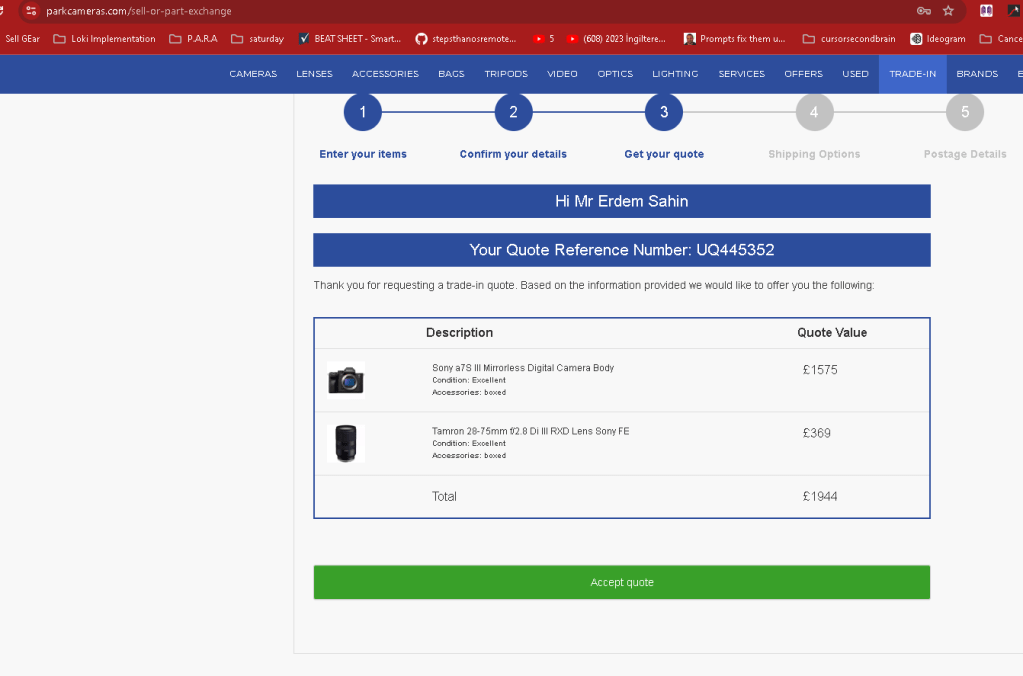1023x676 pixels.
Task: Open the purple browser extension icon
Action: [x=986, y=10]
